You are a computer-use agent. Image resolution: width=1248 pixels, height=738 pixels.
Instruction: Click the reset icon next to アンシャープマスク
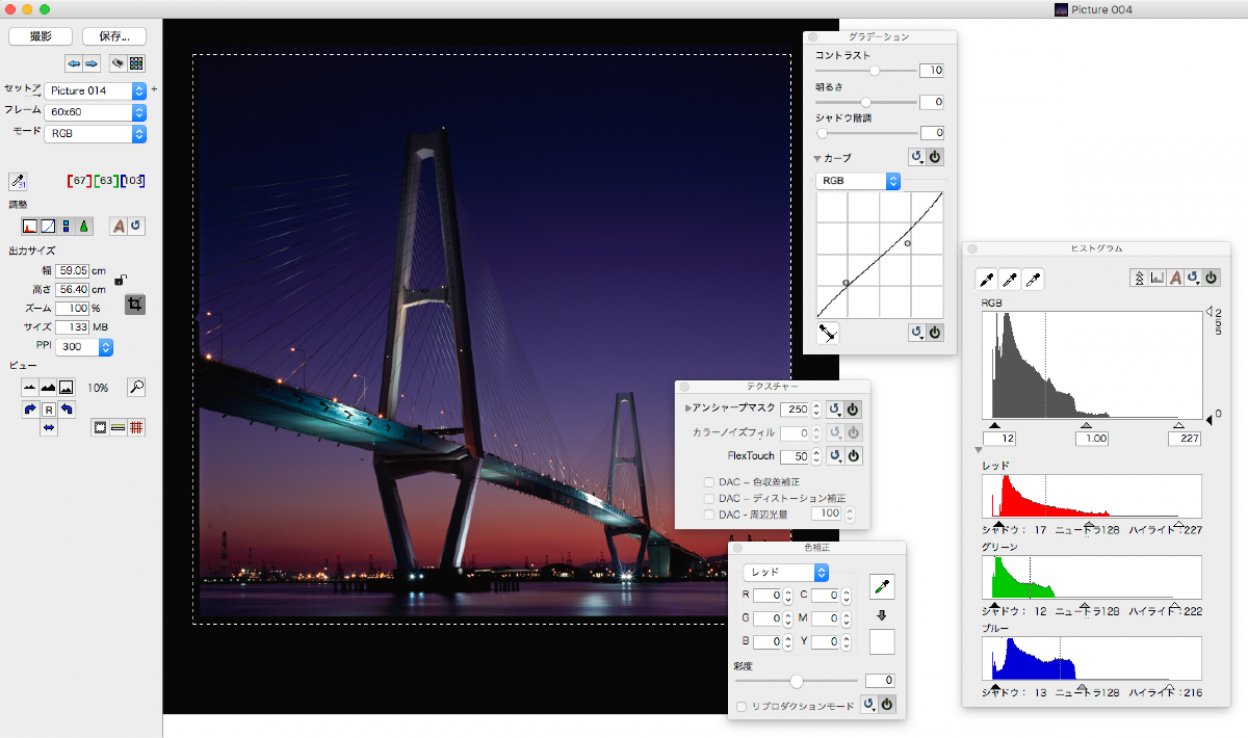(834, 409)
